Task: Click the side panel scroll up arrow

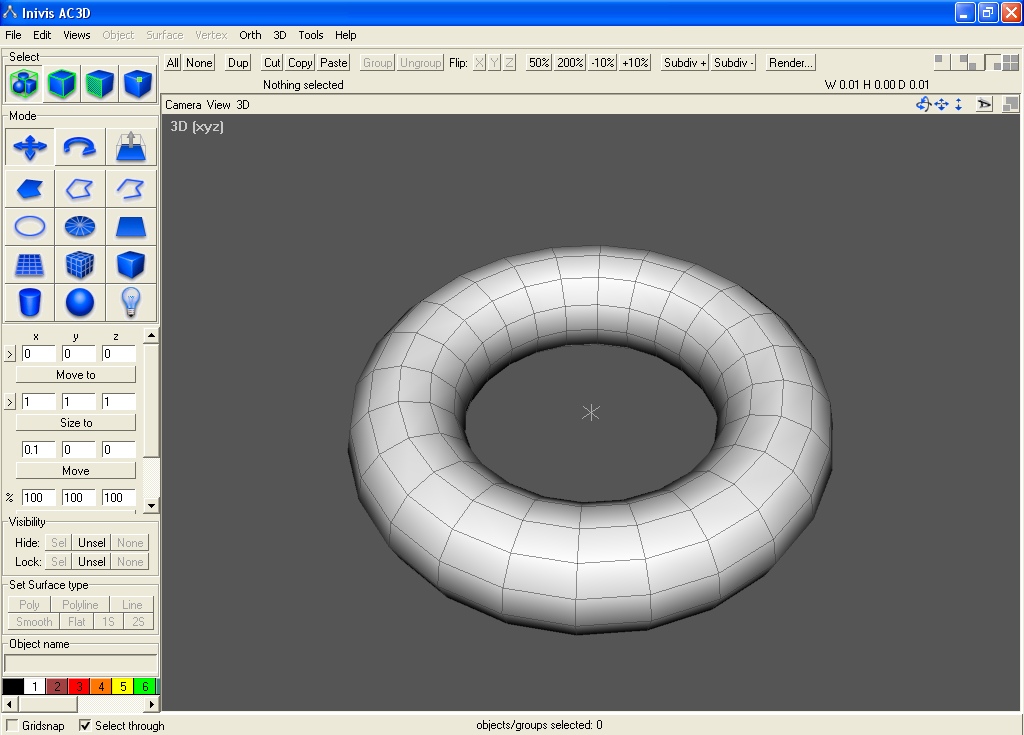Action: [x=152, y=336]
